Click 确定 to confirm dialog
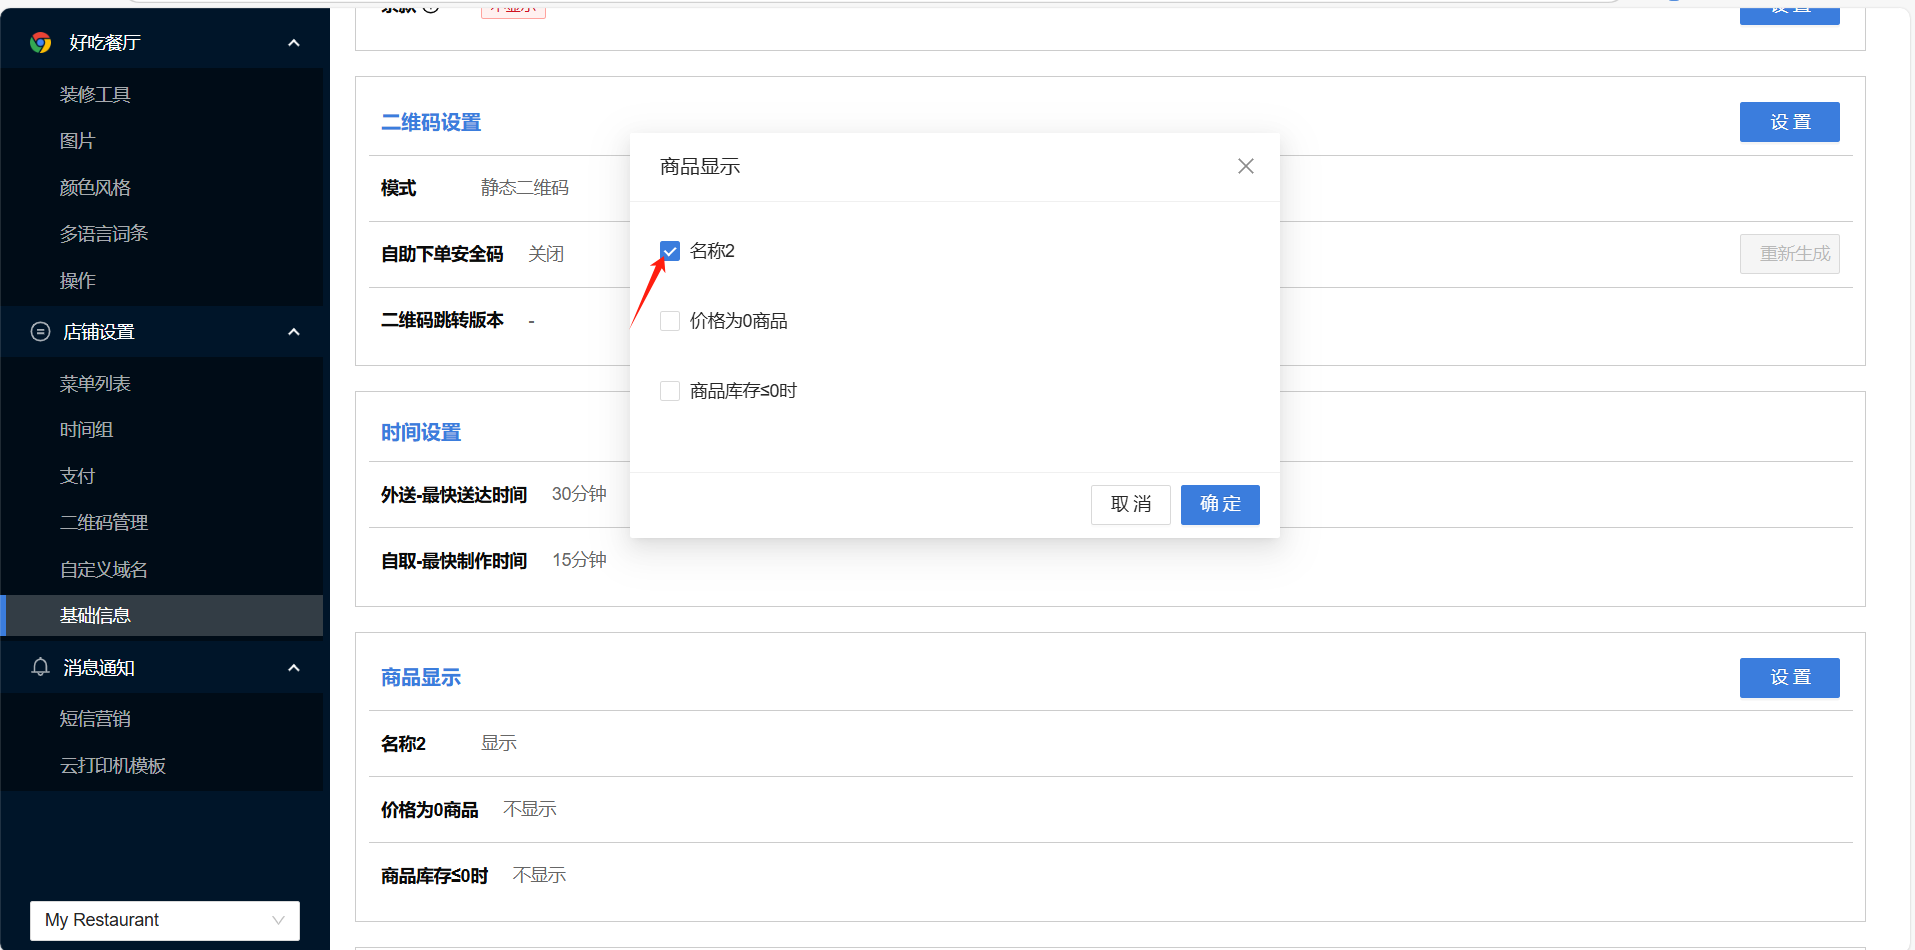 coord(1220,504)
